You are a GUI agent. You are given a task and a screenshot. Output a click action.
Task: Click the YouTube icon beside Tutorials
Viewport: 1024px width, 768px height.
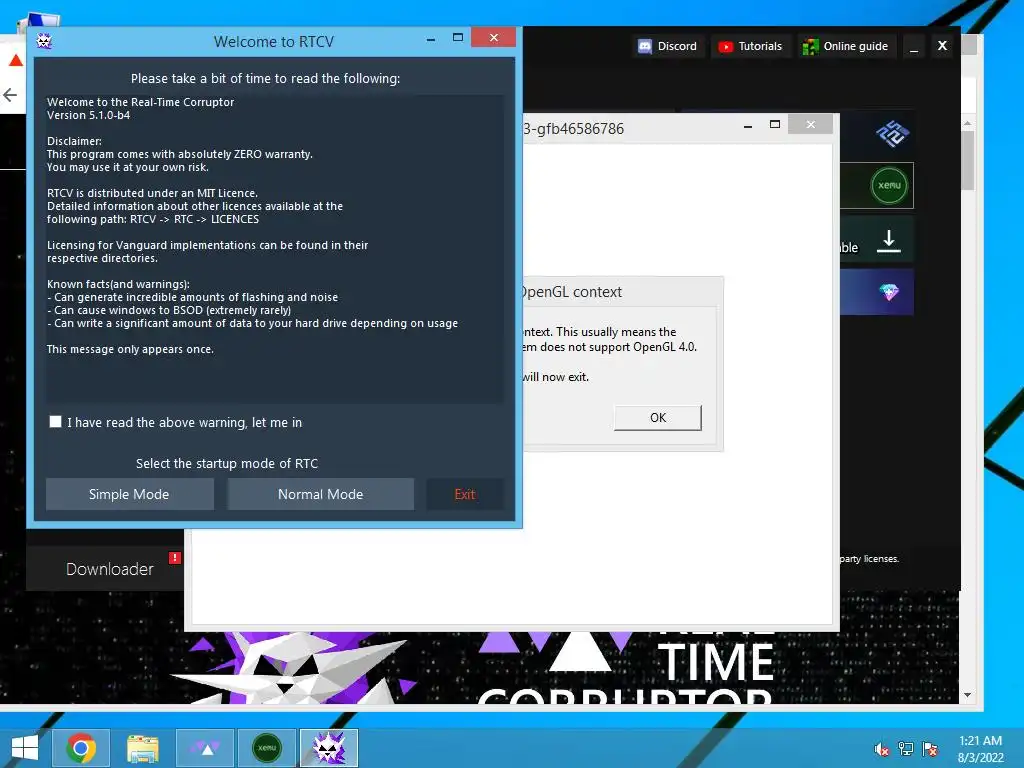726,46
